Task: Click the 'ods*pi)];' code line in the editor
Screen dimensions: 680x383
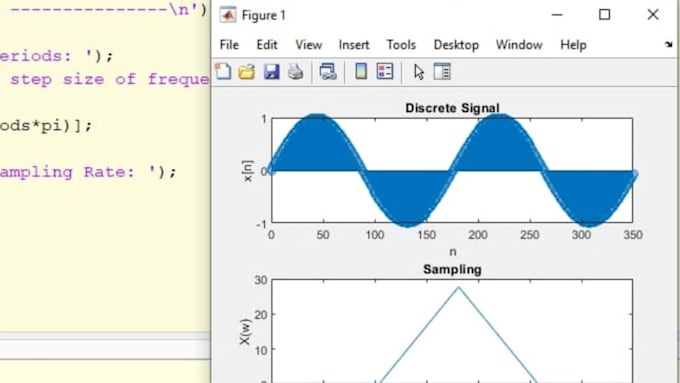Action: [46, 126]
